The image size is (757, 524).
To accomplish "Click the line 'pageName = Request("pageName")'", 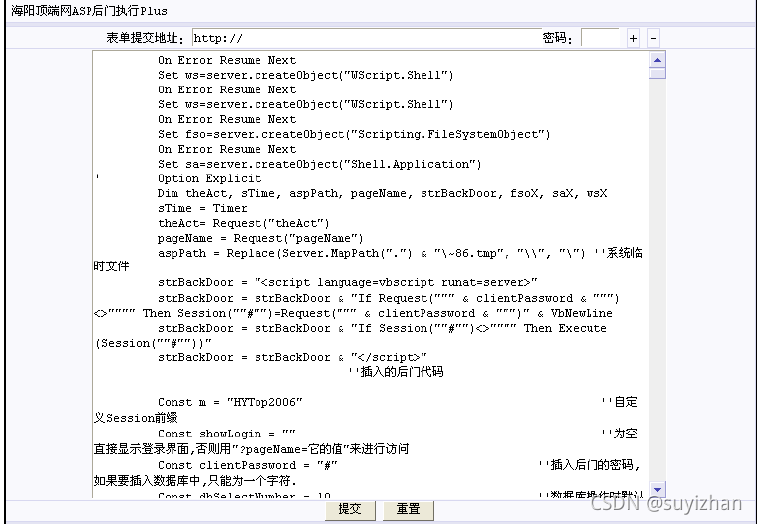I will point(261,238).
